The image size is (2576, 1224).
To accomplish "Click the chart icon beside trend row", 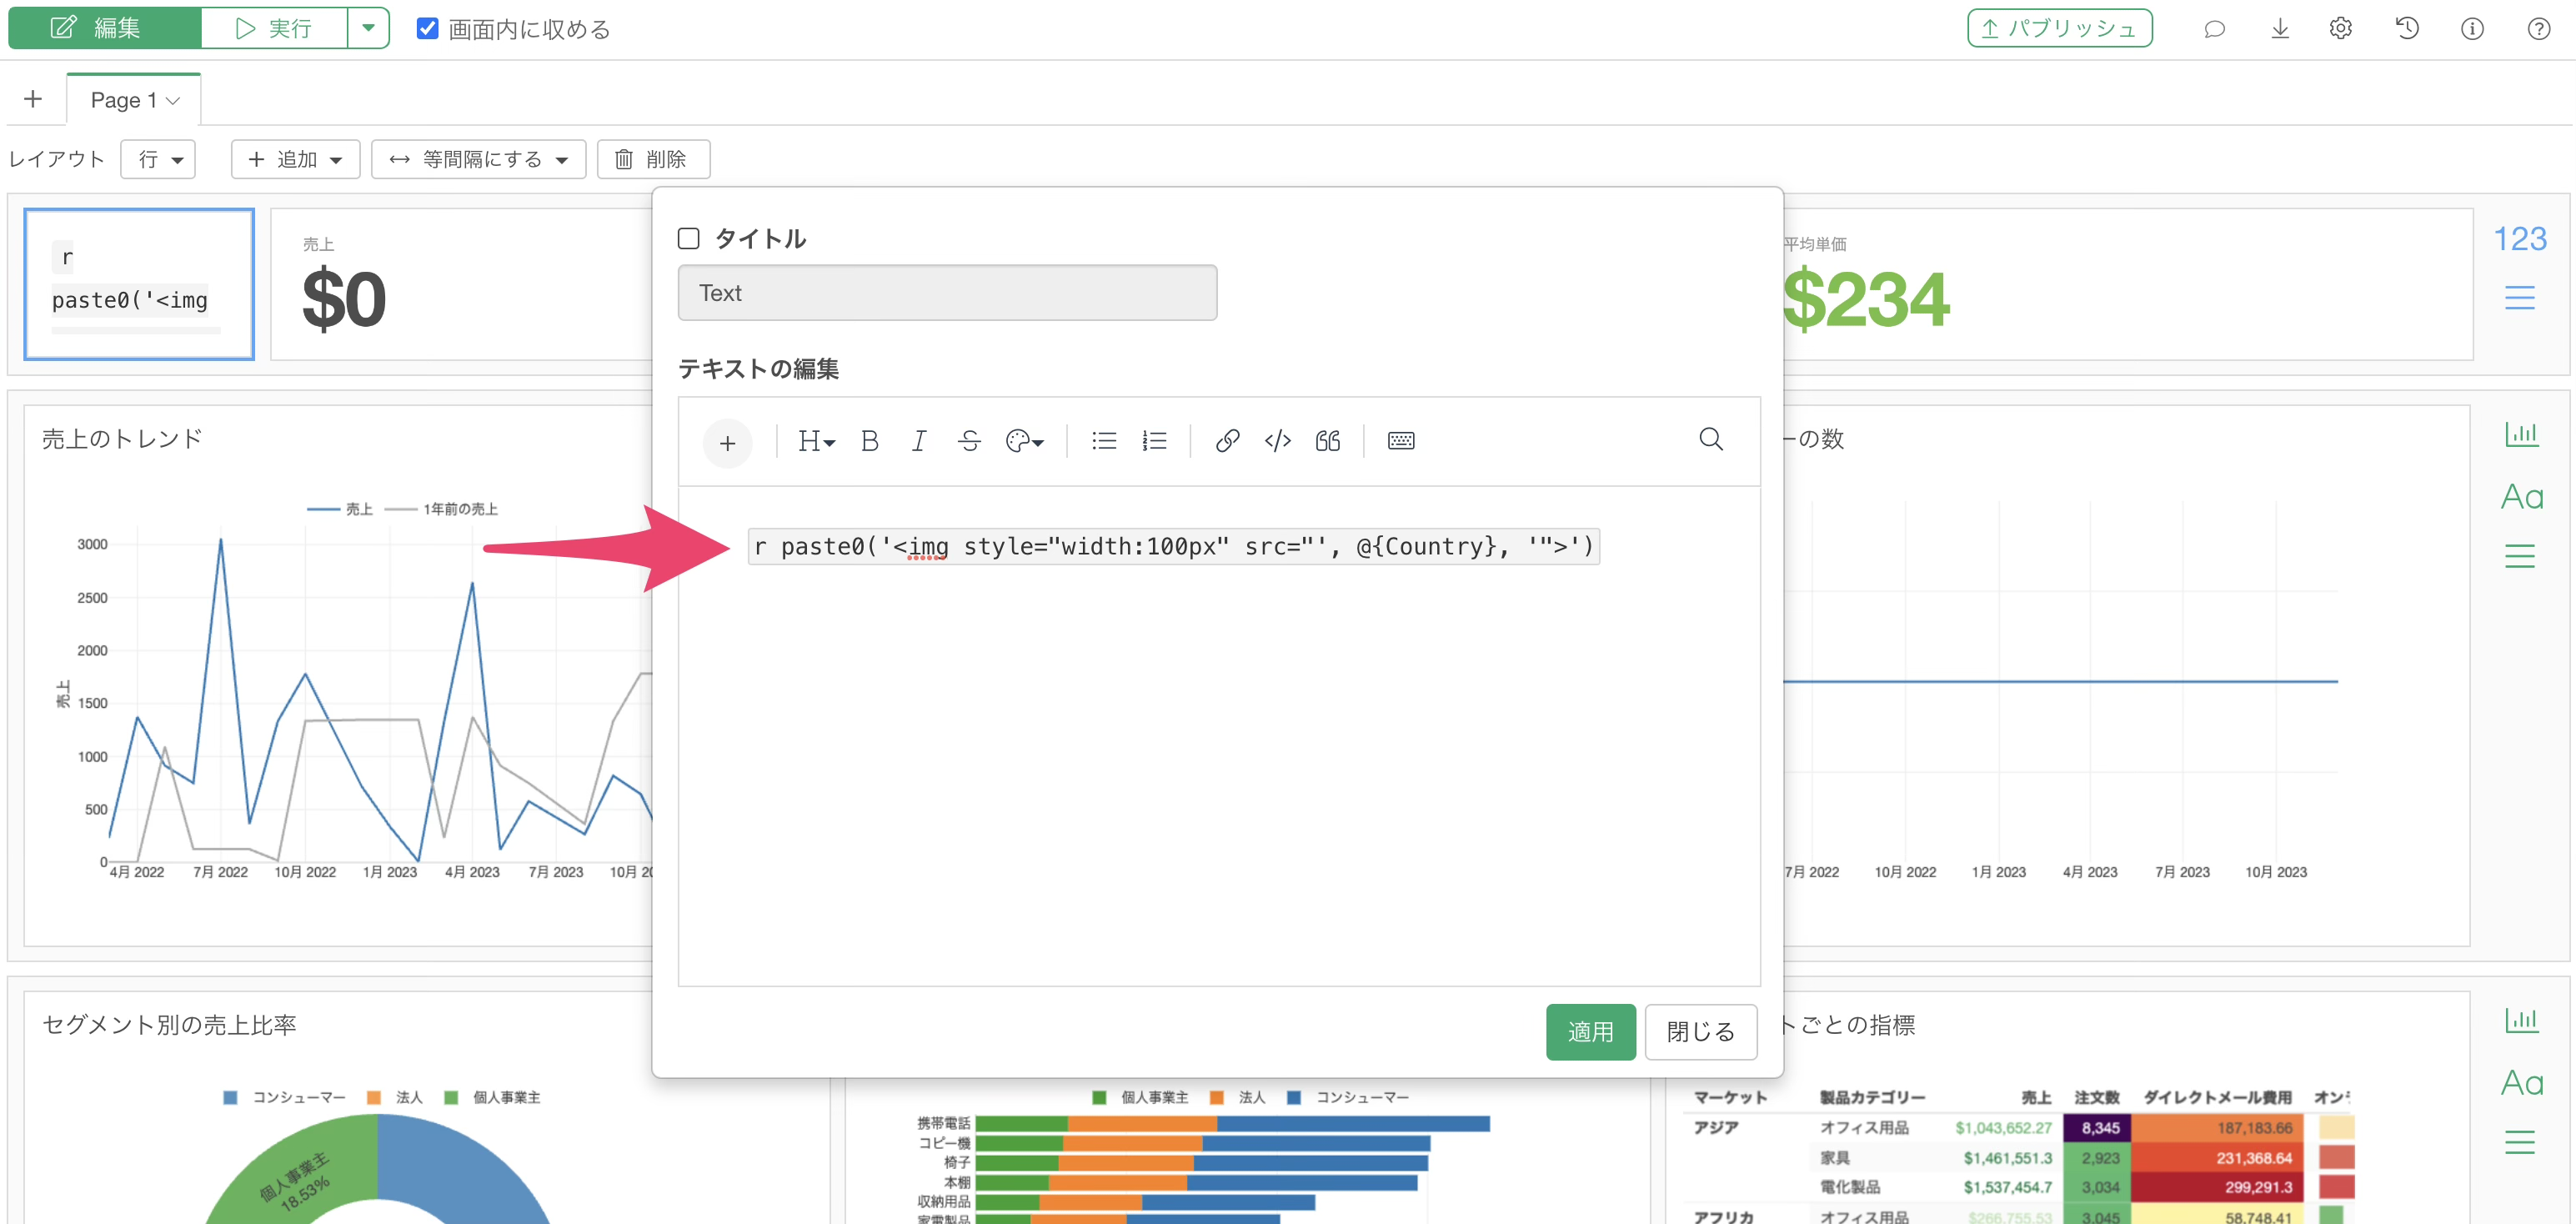I will pyautogui.click(x=2521, y=434).
